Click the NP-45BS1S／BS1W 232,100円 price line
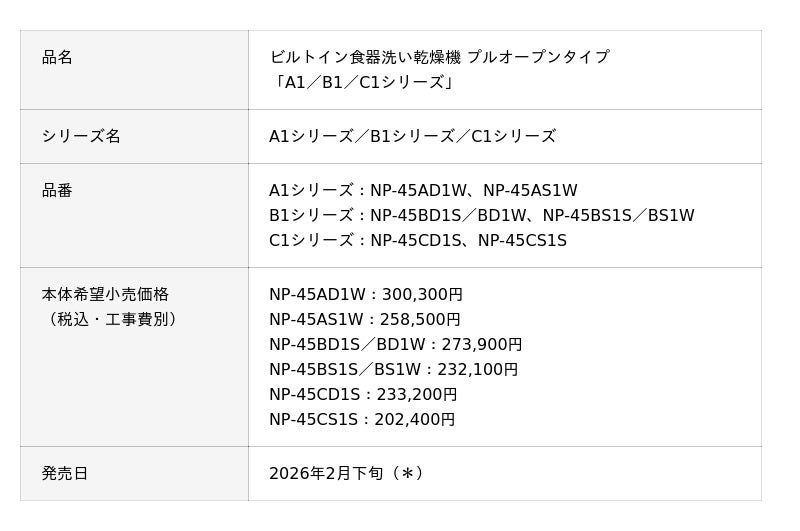The width and height of the screenshot is (800, 531). [x=393, y=370]
